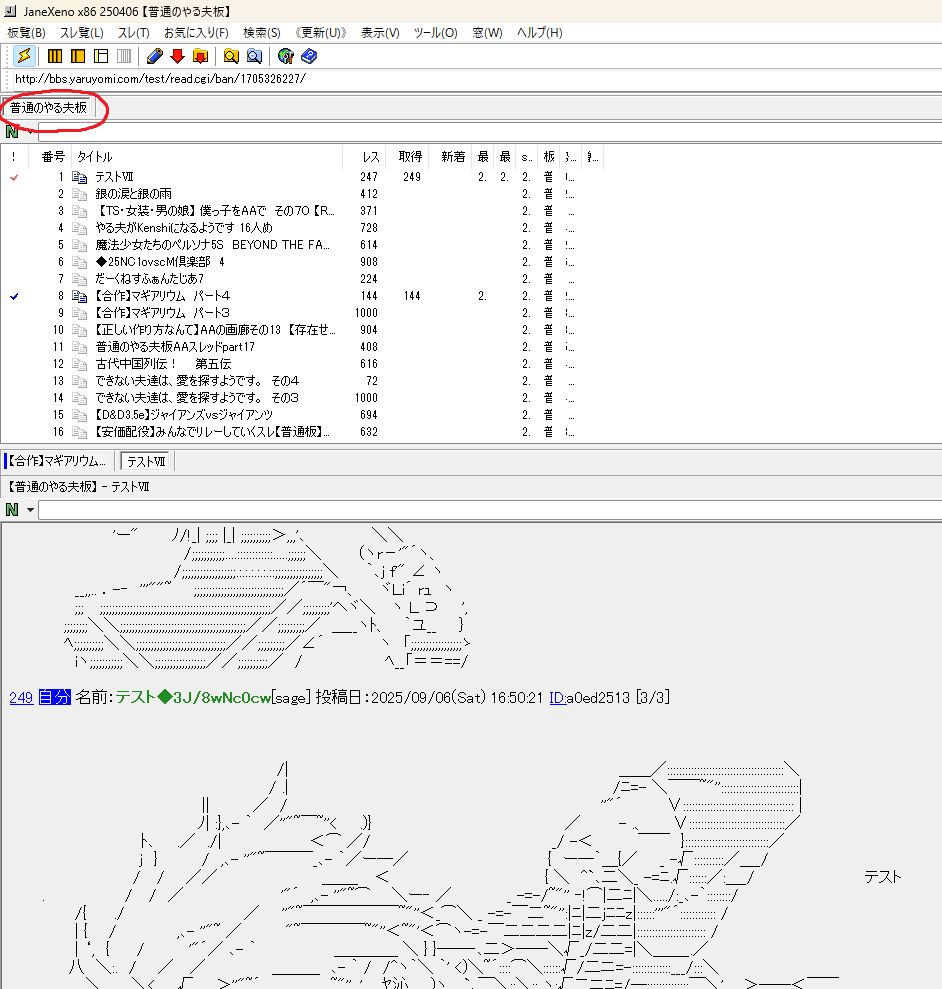Screen dimensions: 942x989
Task: Click the globe browser icon in toolbar
Action: [286, 56]
